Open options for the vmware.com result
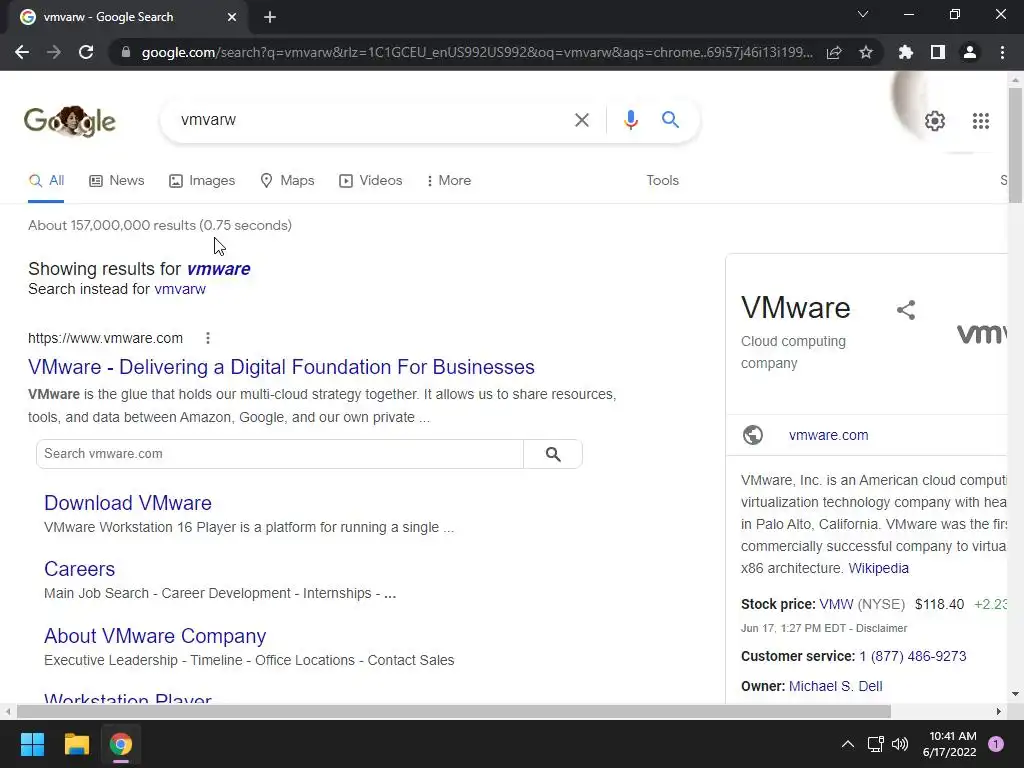 tap(208, 338)
